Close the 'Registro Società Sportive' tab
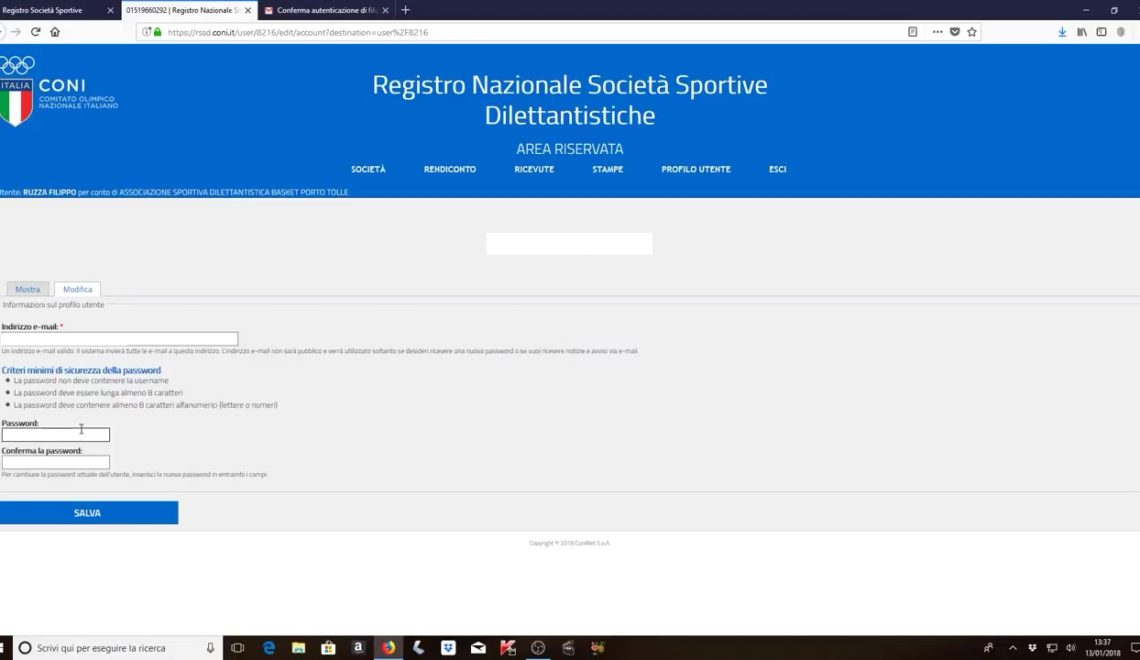1140x660 pixels. click(111, 10)
